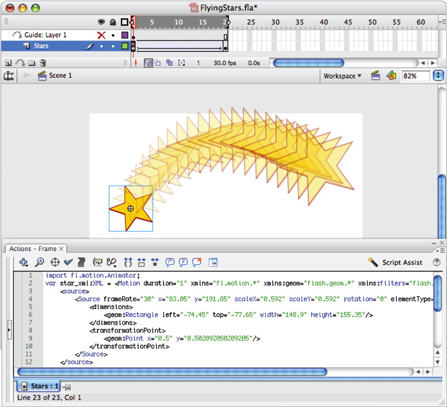This screenshot has height=407, width=447.
Task: Click the pin script icon
Action: [x=67, y=387]
